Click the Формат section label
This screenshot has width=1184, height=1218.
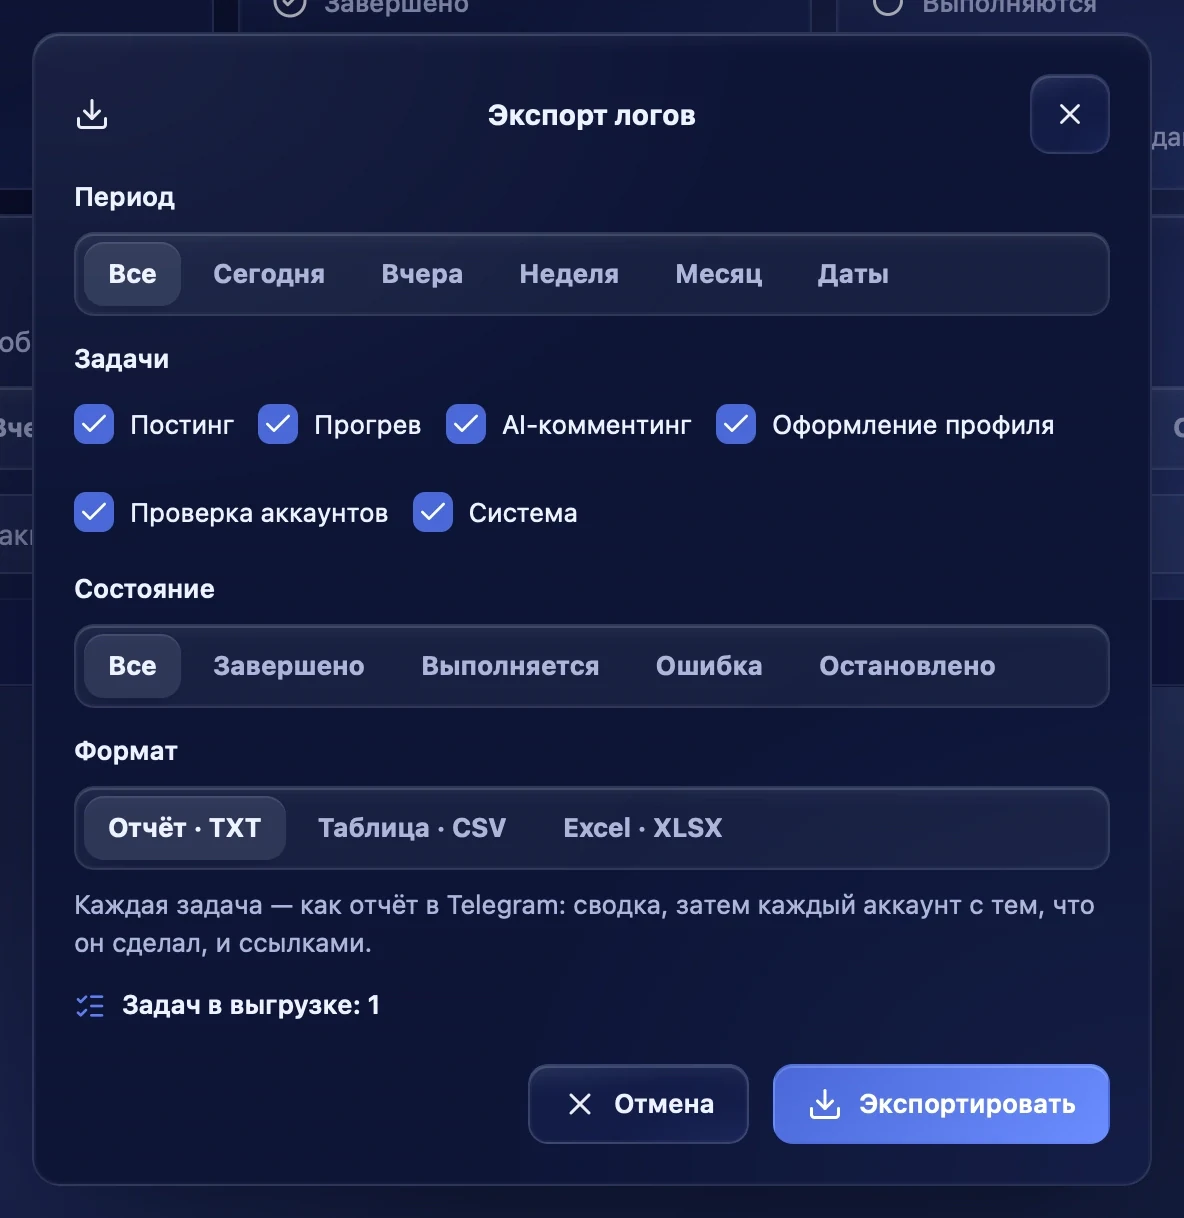pos(126,751)
